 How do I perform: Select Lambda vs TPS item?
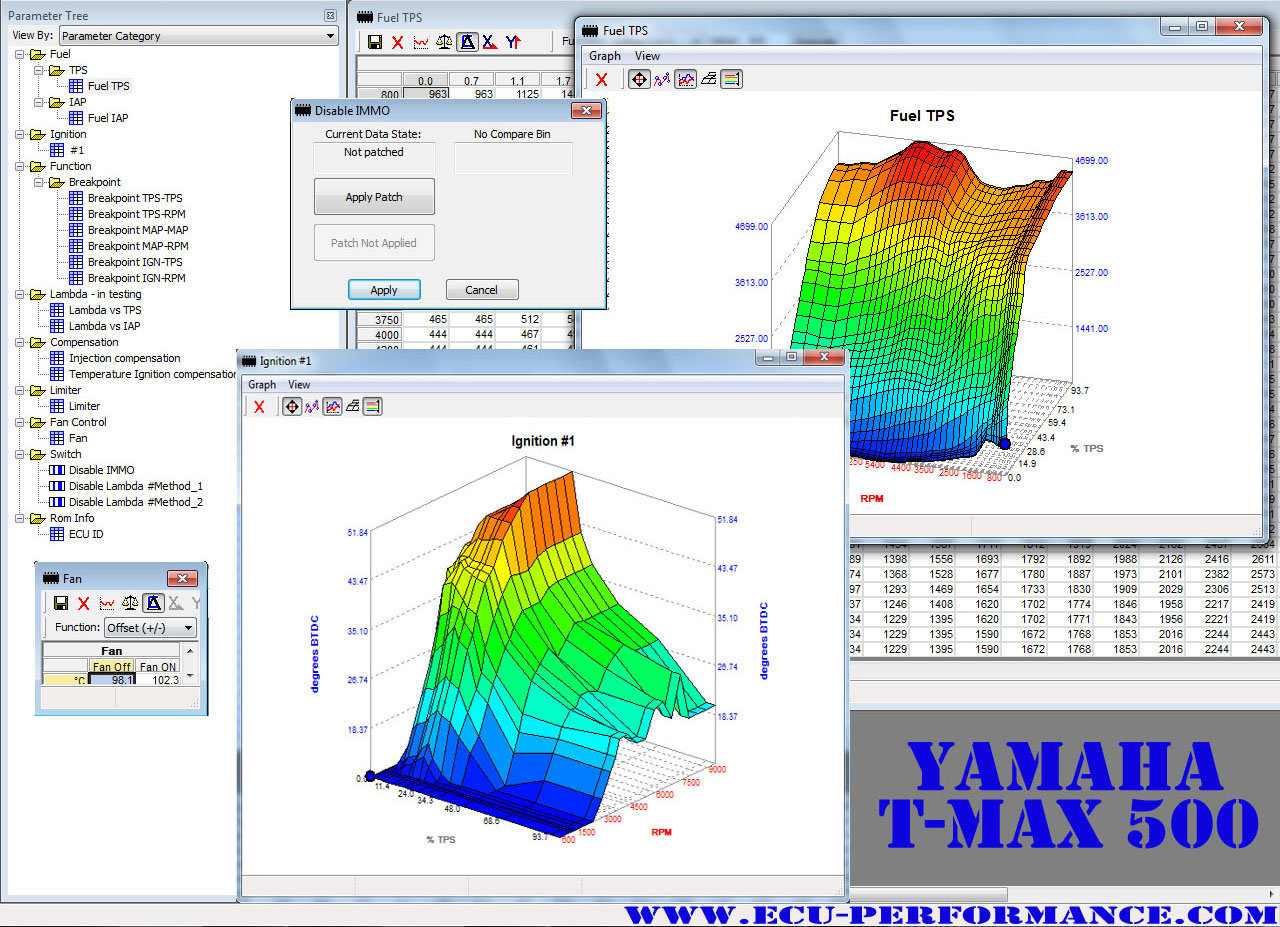pos(105,310)
